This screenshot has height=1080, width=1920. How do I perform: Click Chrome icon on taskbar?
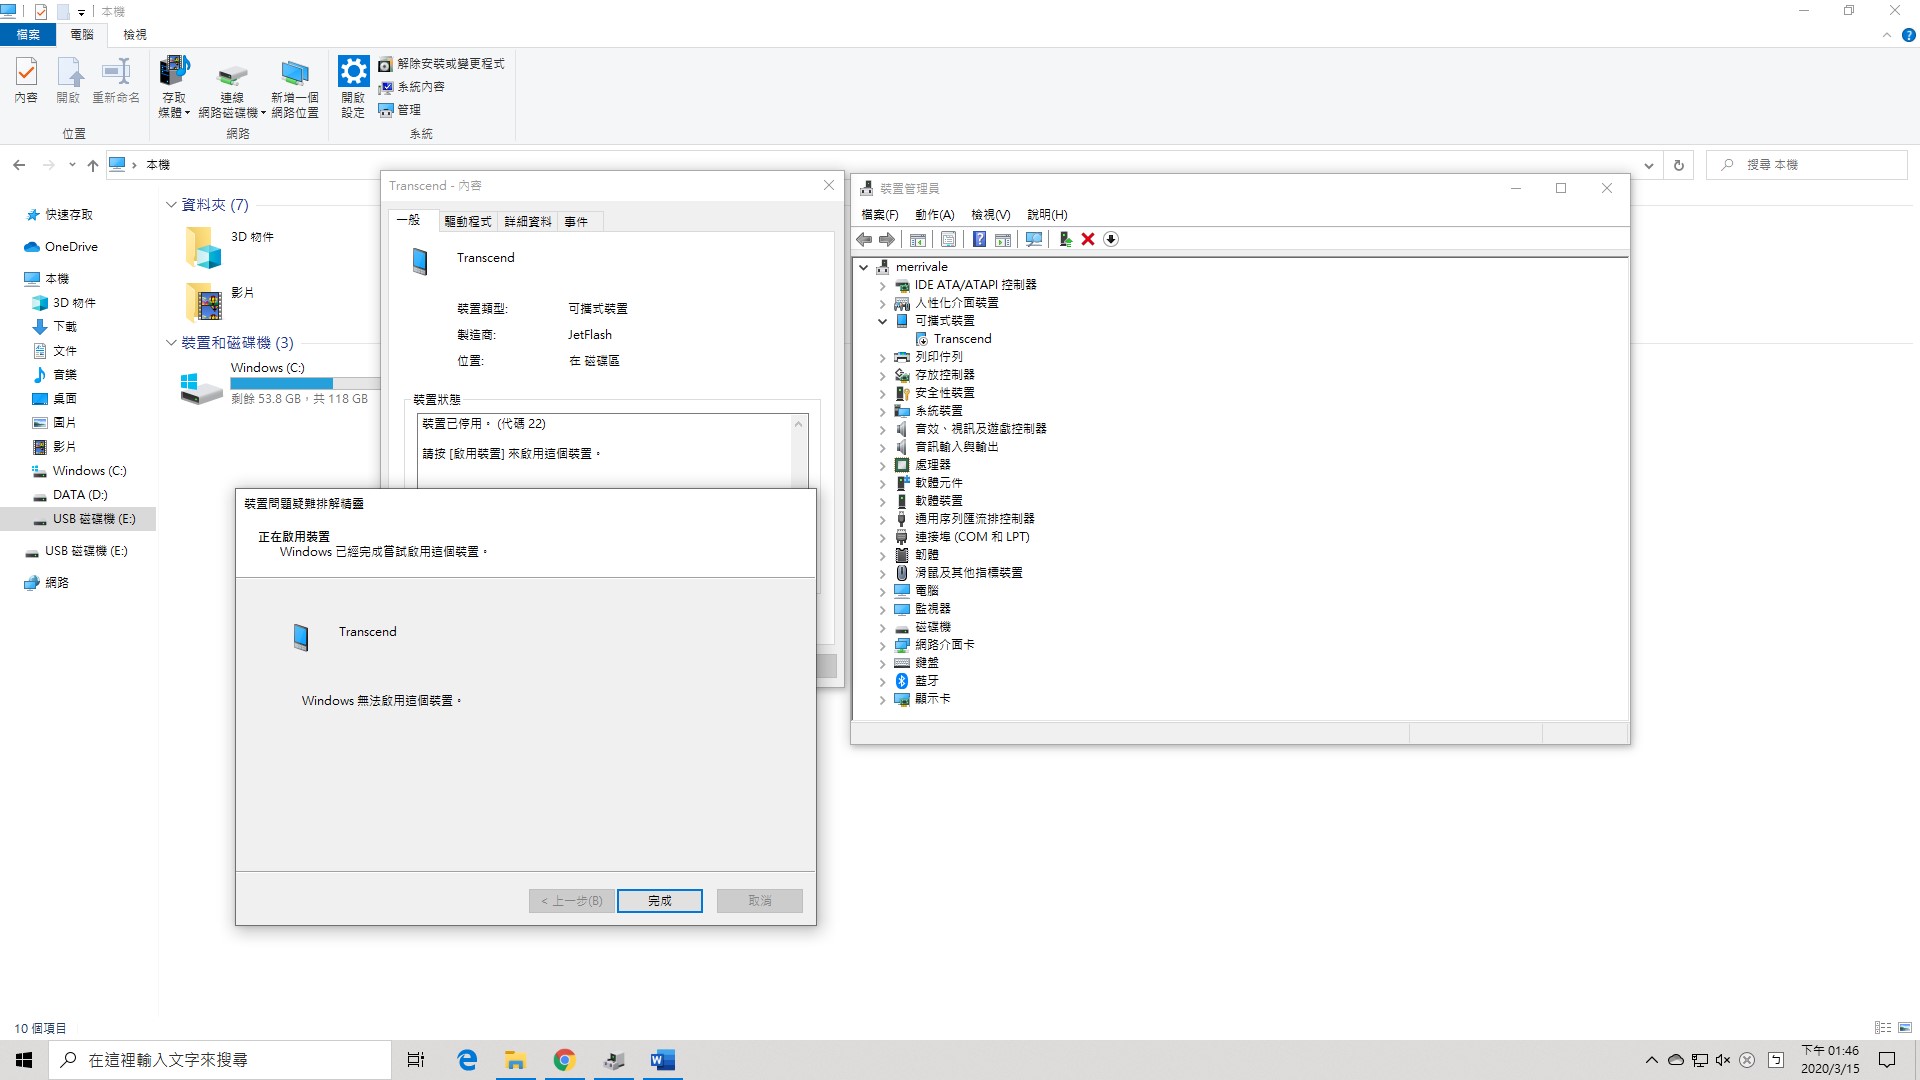564,1060
